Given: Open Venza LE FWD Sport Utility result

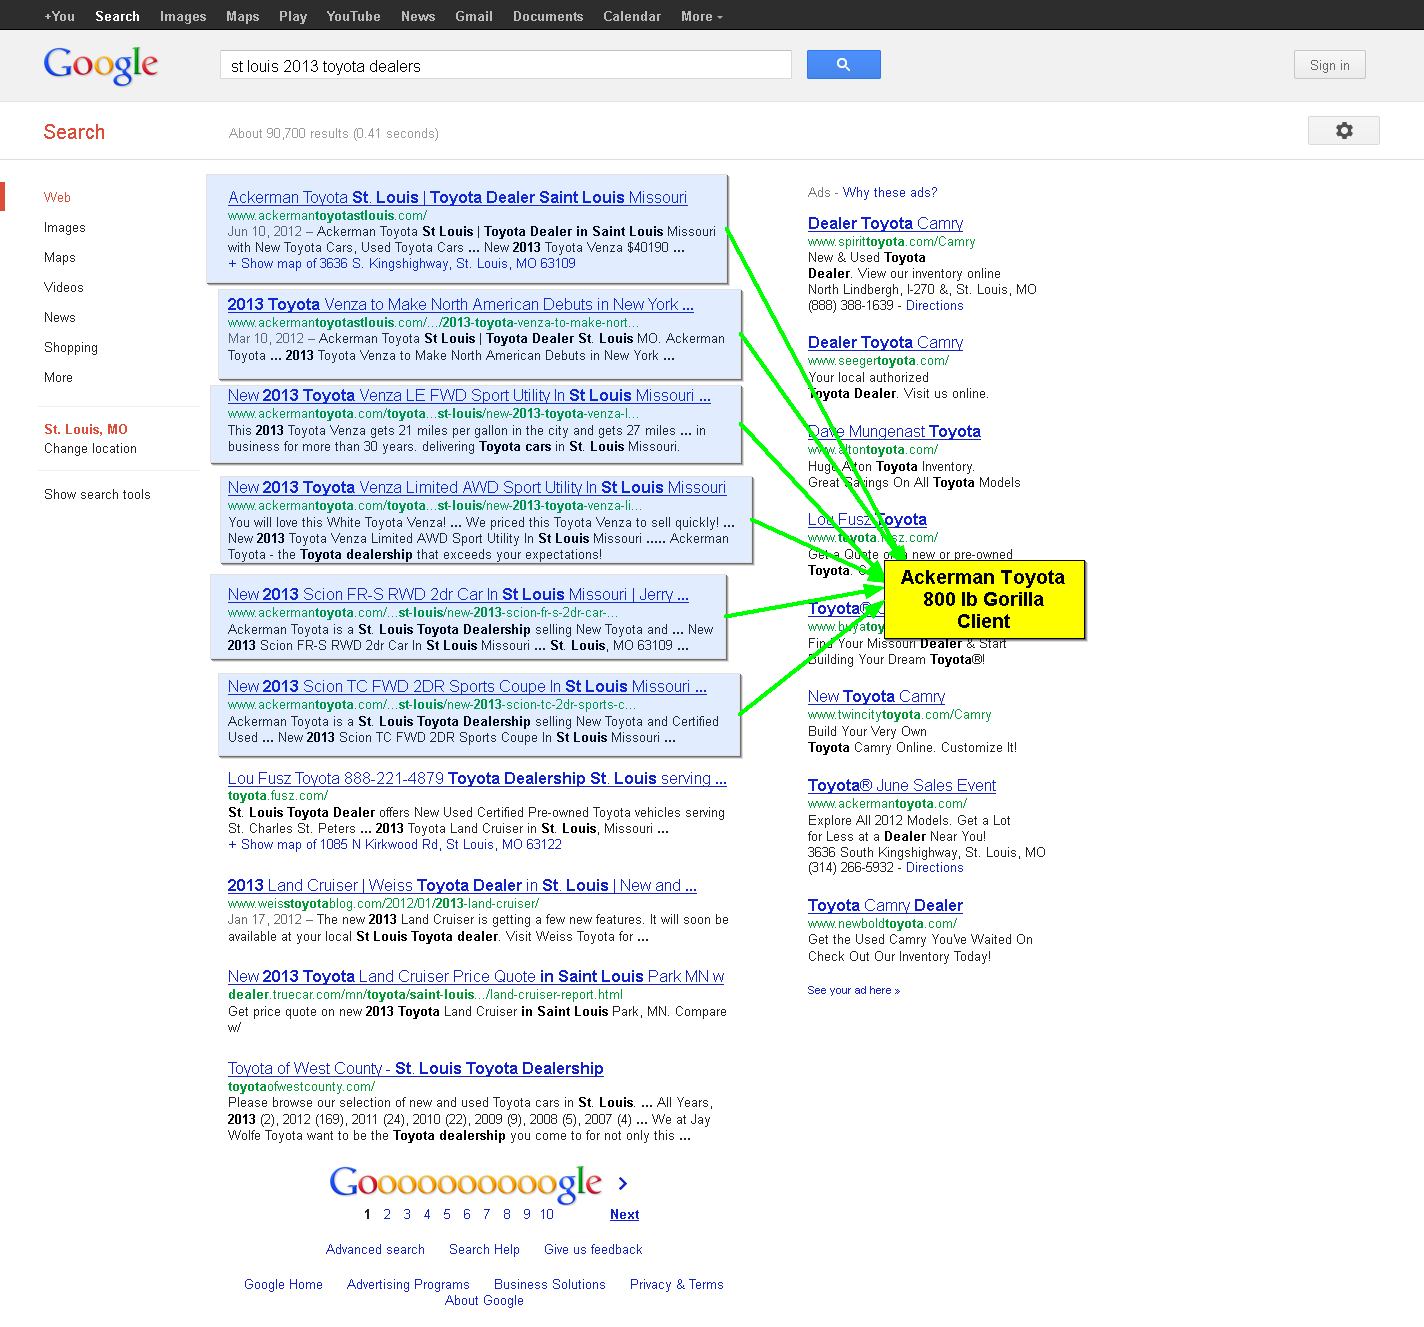Looking at the screenshot, I should tap(469, 396).
